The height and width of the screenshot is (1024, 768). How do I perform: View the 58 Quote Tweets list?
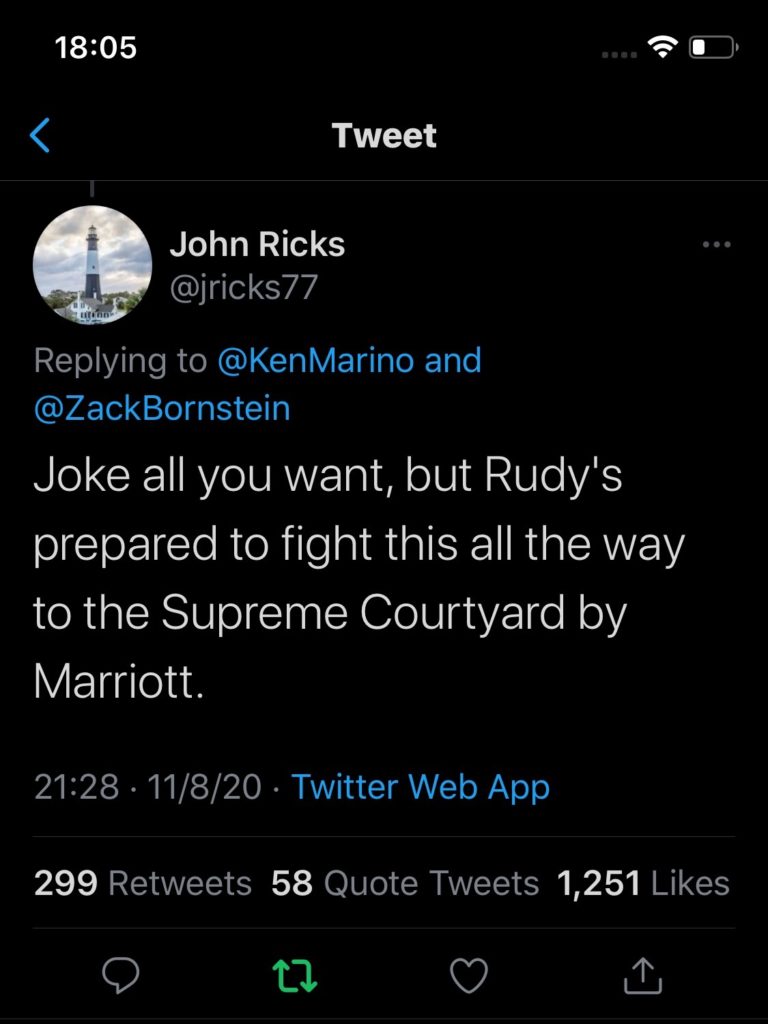point(405,883)
